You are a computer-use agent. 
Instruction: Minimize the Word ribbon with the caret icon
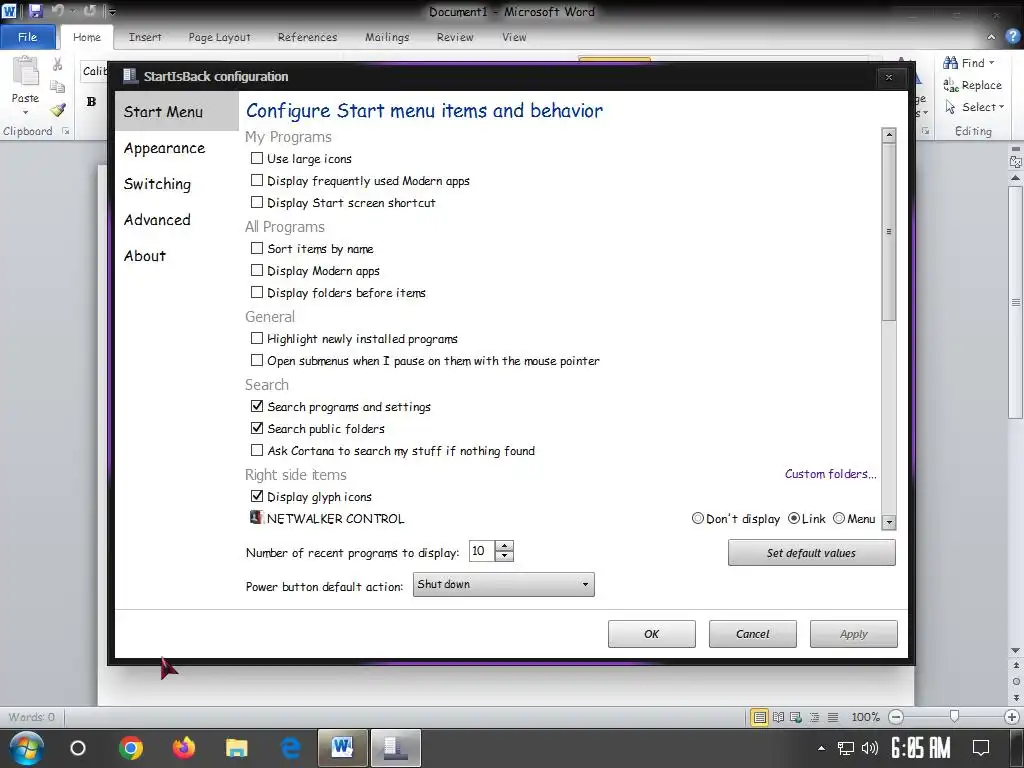click(991, 37)
